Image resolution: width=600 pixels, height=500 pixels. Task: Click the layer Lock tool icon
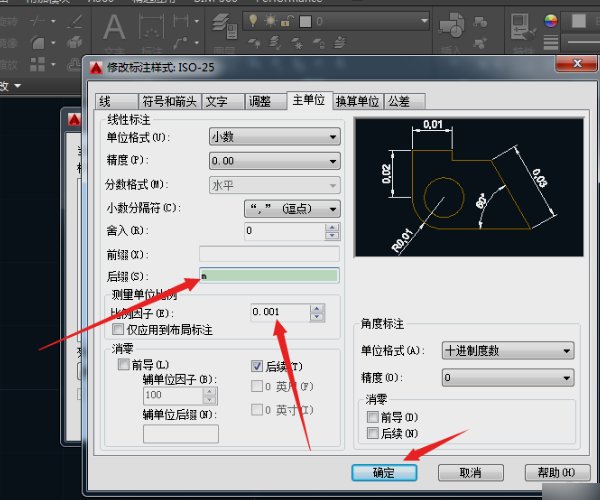tap(319, 43)
